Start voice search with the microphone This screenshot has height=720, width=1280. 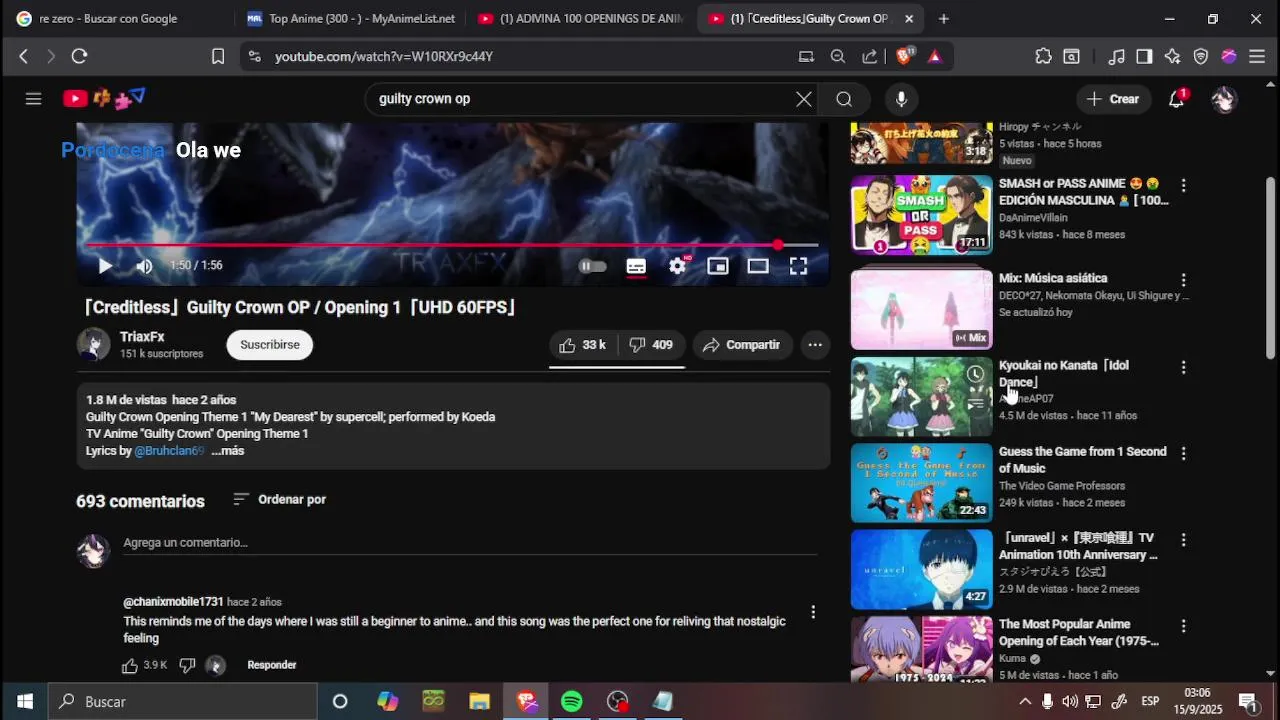tap(901, 99)
